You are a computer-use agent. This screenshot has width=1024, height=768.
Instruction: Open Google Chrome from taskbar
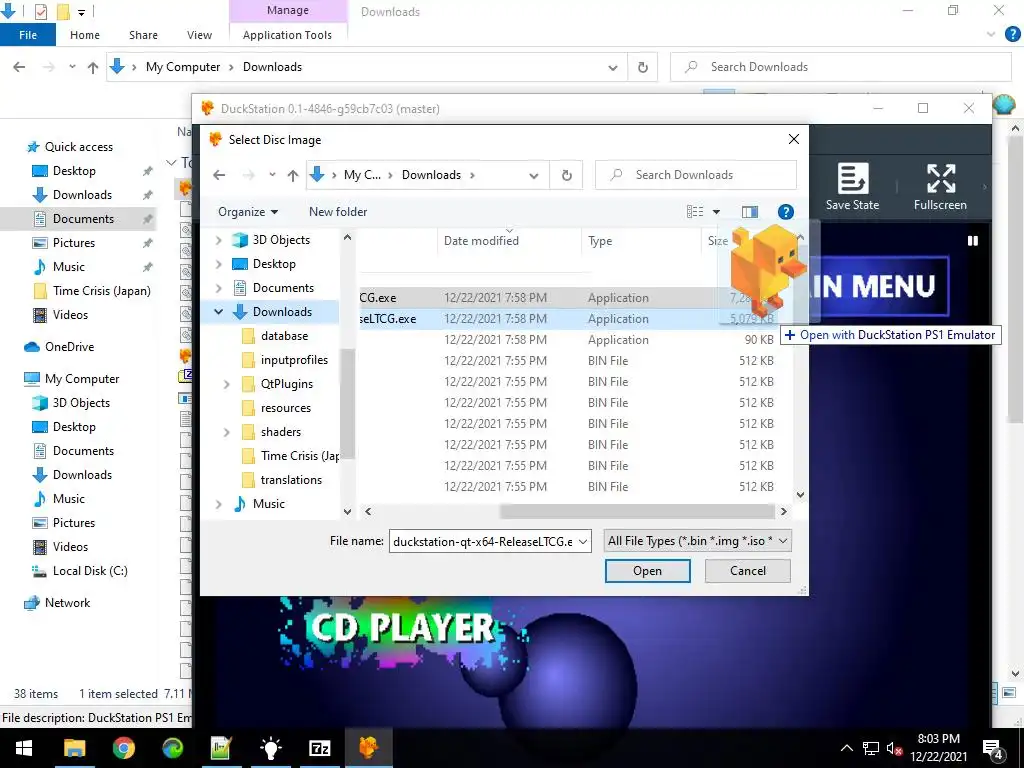click(123, 748)
